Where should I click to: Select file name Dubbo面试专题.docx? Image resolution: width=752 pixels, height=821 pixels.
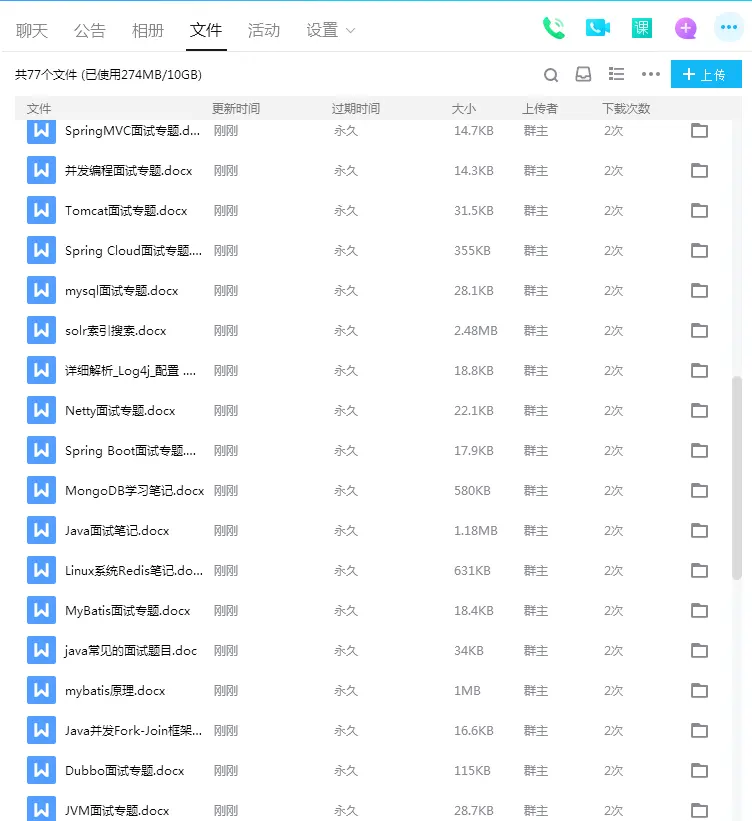coord(125,771)
